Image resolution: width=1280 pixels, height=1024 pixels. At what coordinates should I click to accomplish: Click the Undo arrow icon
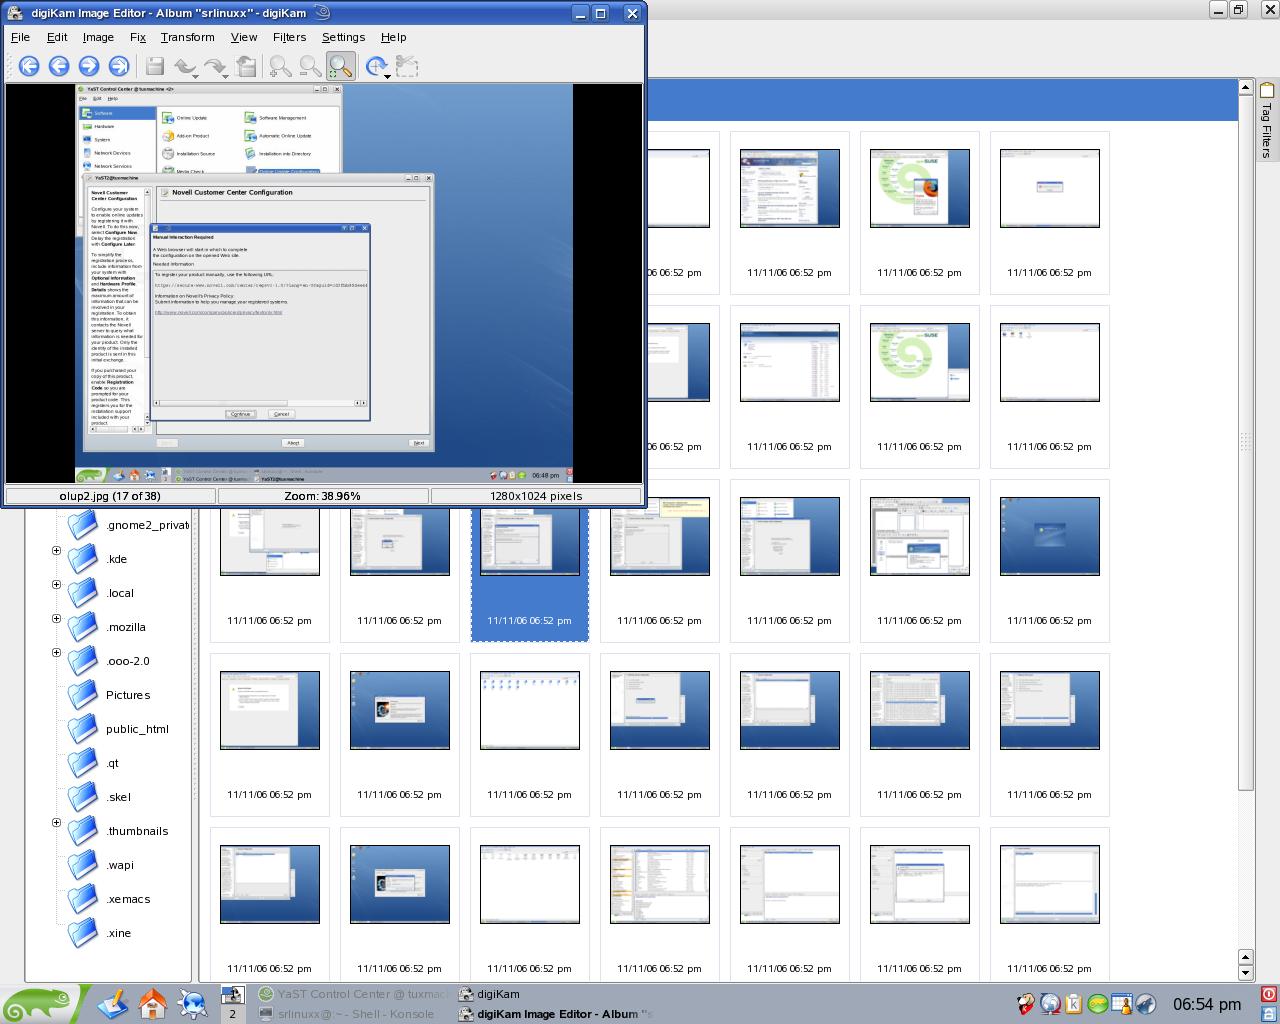click(183, 66)
